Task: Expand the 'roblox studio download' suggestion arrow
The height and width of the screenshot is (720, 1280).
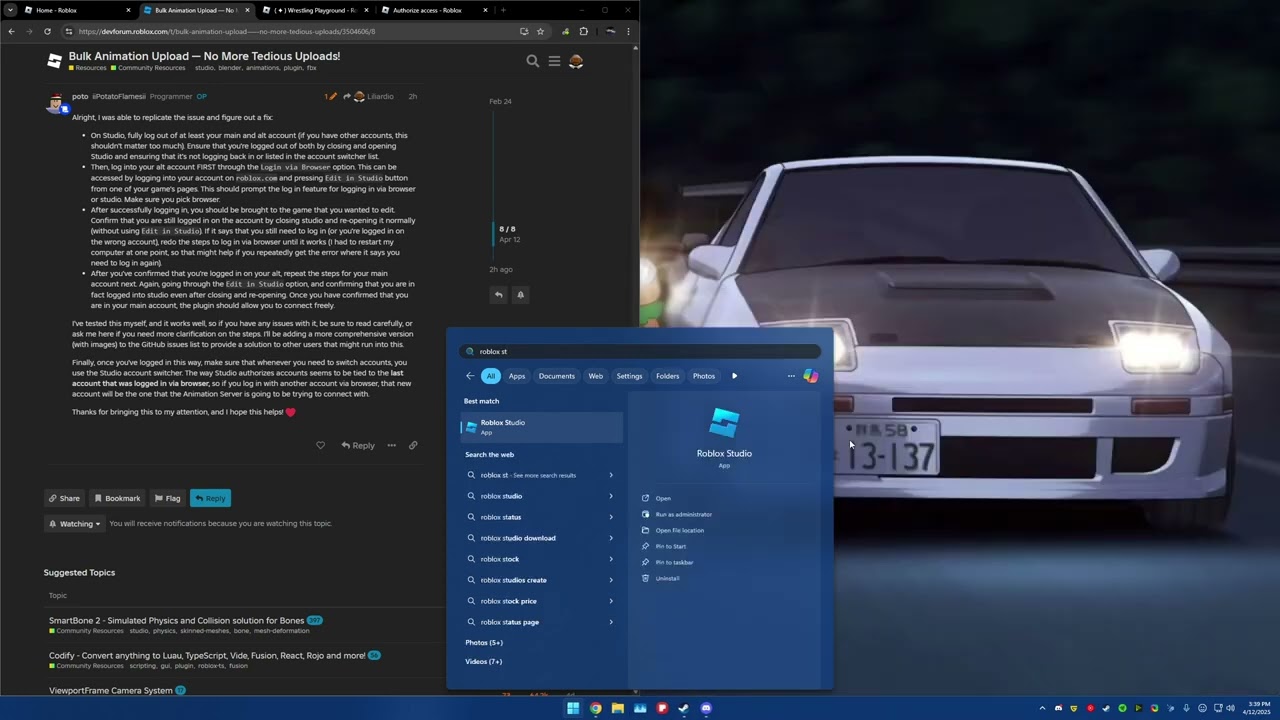Action: click(611, 538)
